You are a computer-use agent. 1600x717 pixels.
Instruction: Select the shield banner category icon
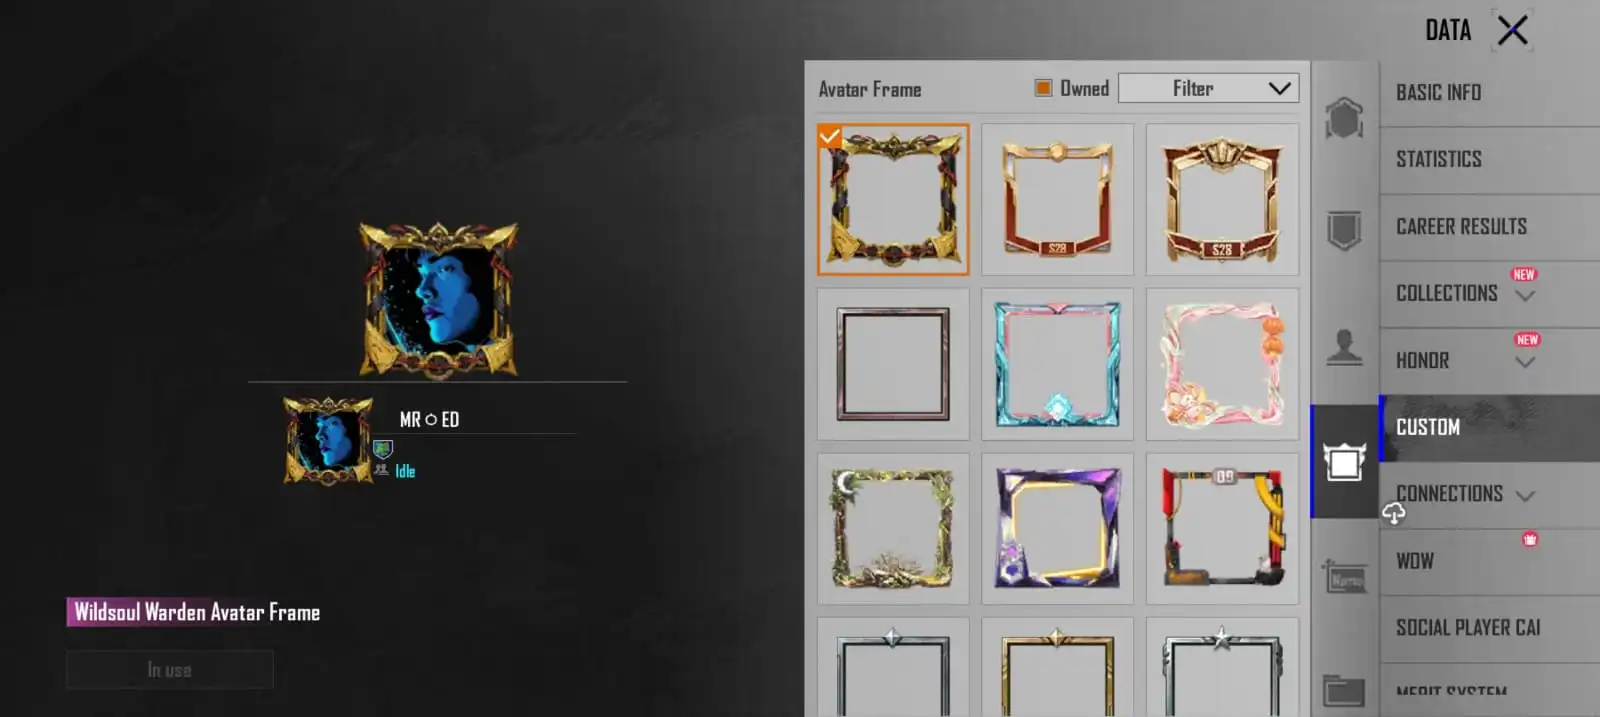1344,230
